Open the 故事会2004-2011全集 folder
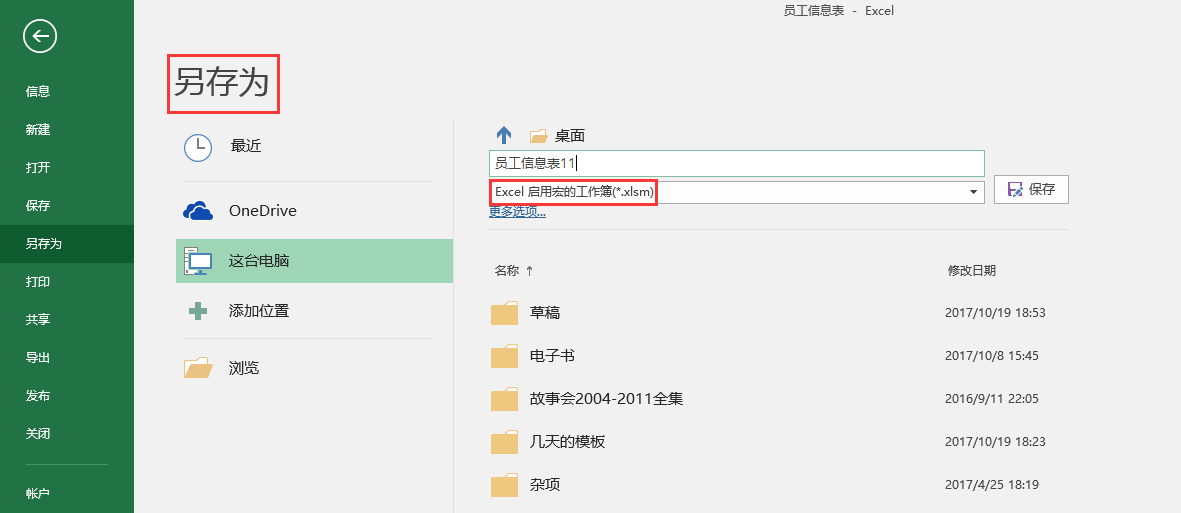 pyautogui.click(x=606, y=399)
